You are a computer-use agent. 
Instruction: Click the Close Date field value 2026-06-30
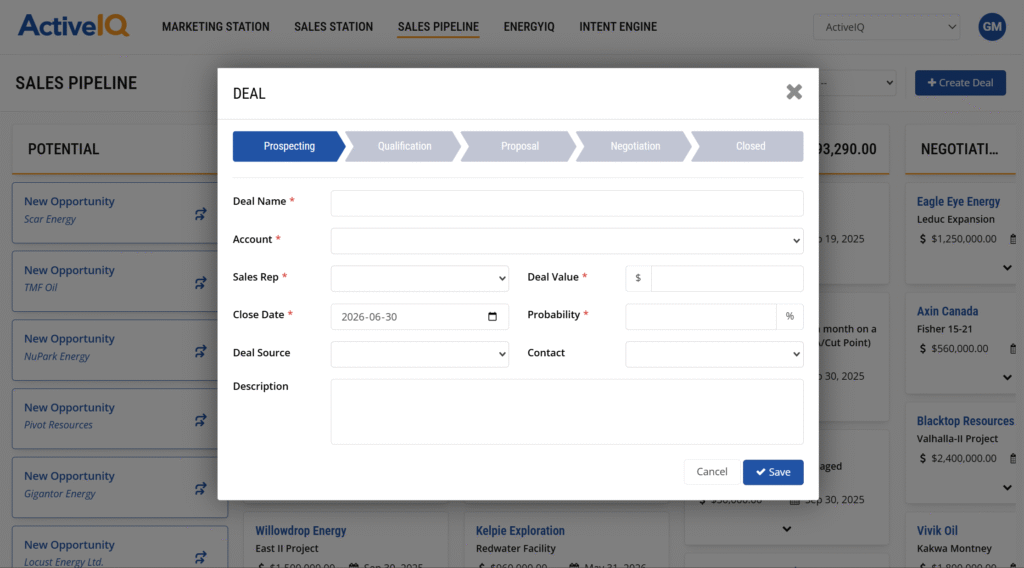pyautogui.click(x=369, y=317)
